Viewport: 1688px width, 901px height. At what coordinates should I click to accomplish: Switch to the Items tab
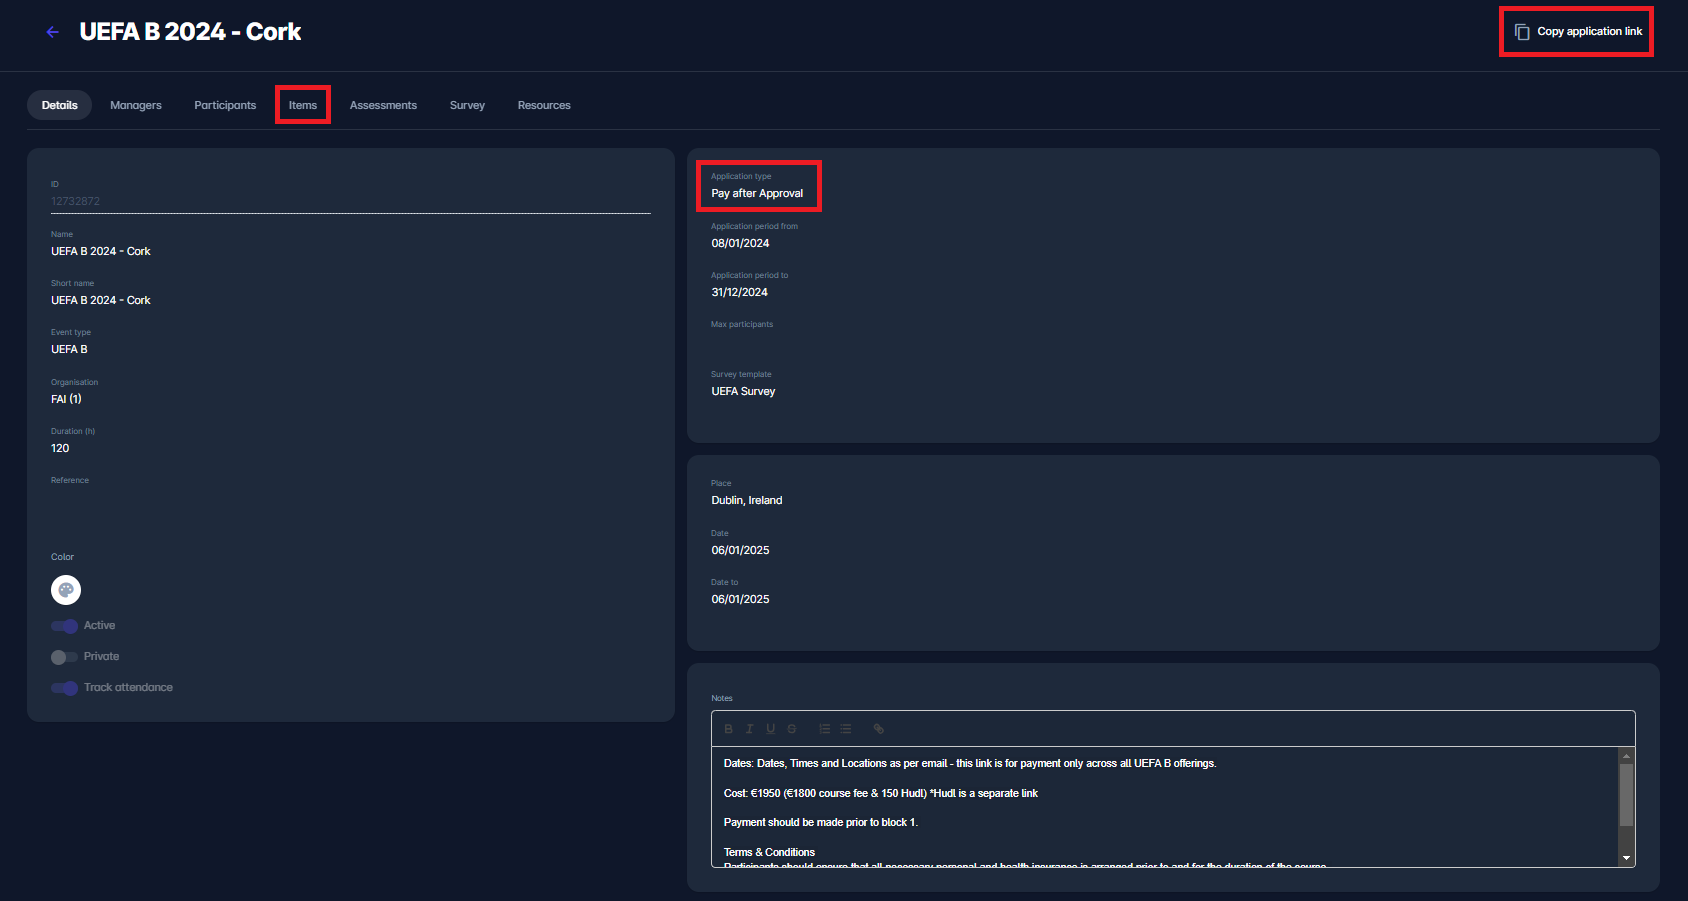[302, 105]
